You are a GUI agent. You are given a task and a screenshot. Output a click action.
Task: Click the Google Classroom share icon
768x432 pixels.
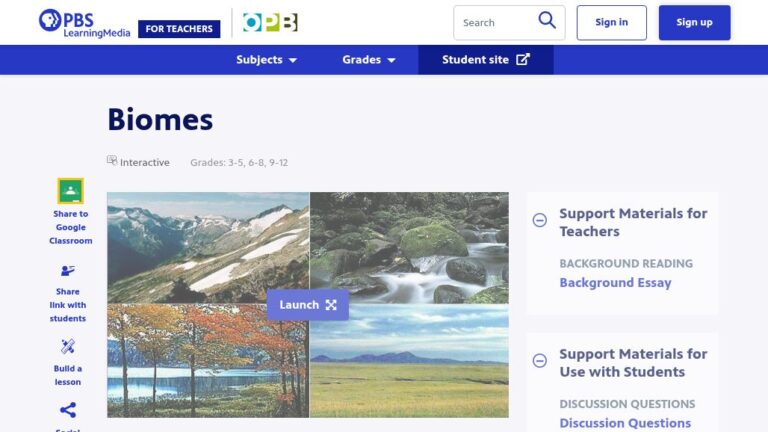pyautogui.click(x=71, y=191)
